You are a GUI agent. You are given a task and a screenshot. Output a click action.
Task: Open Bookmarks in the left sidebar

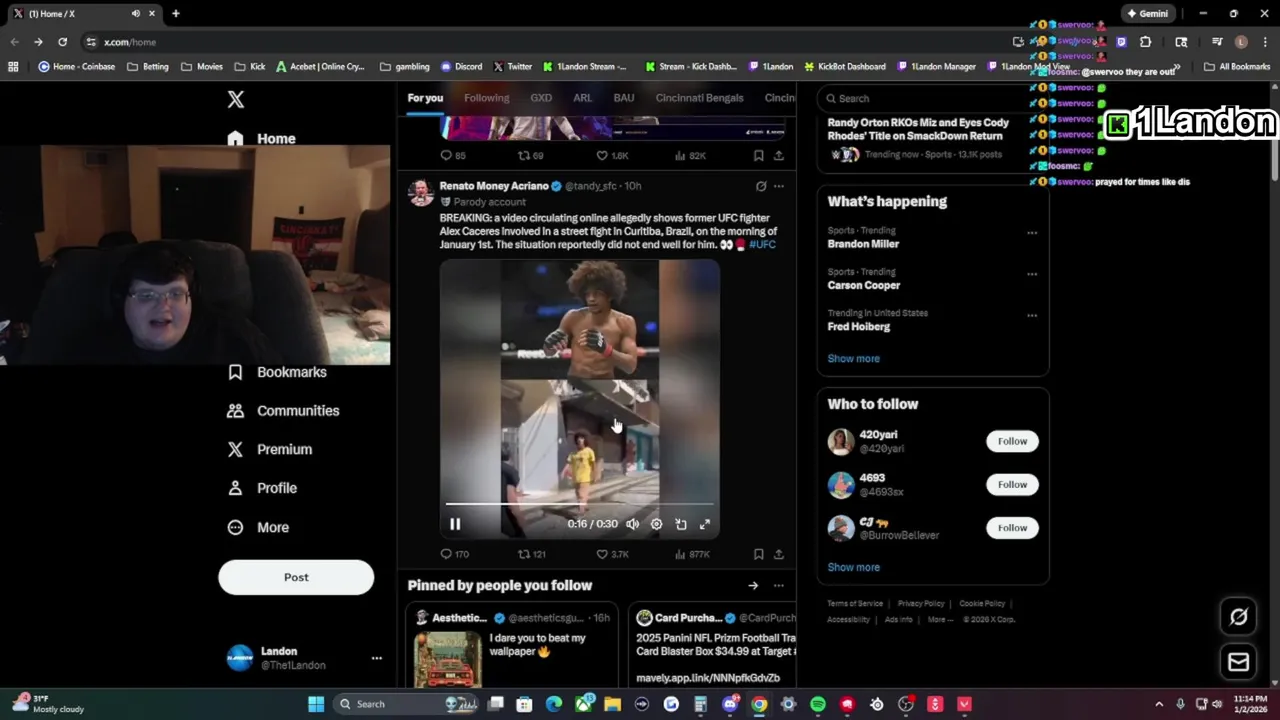click(x=277, y=372)
